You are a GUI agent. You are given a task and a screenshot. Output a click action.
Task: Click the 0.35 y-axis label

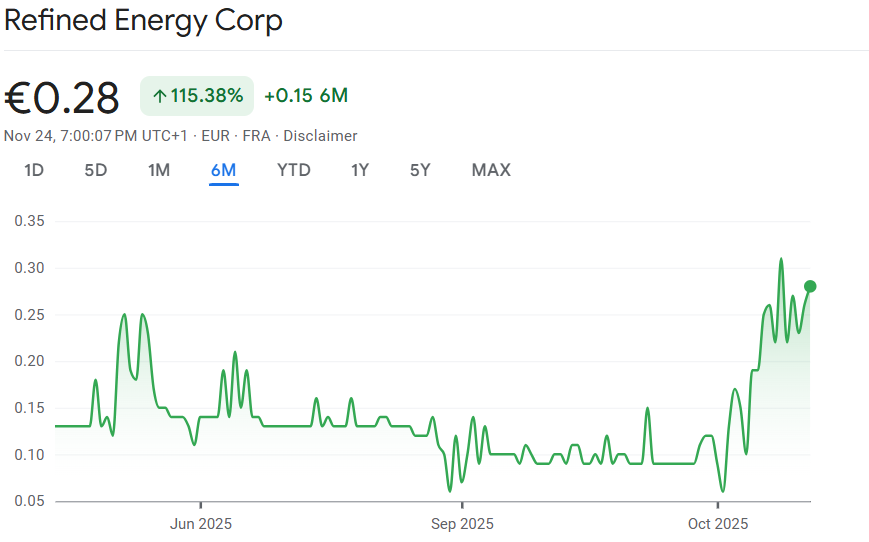click(29, 221)
